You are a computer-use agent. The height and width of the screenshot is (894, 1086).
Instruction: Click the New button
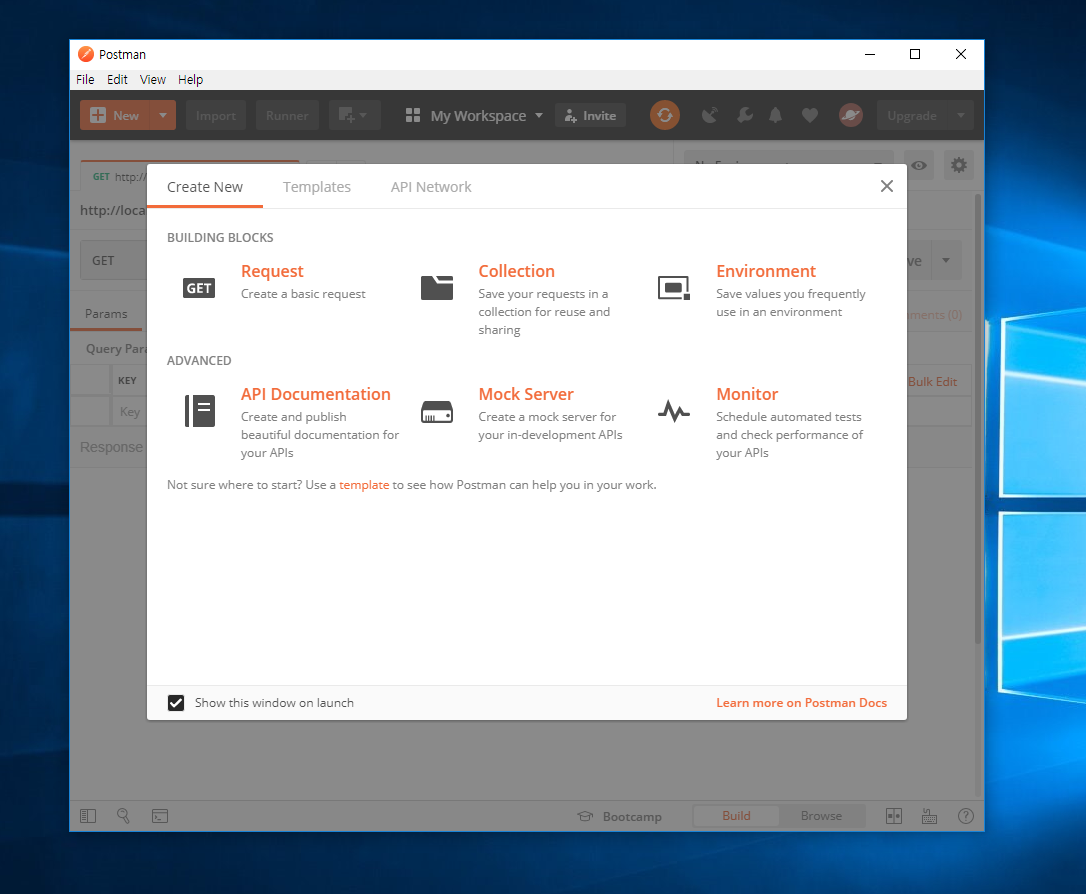115,115
